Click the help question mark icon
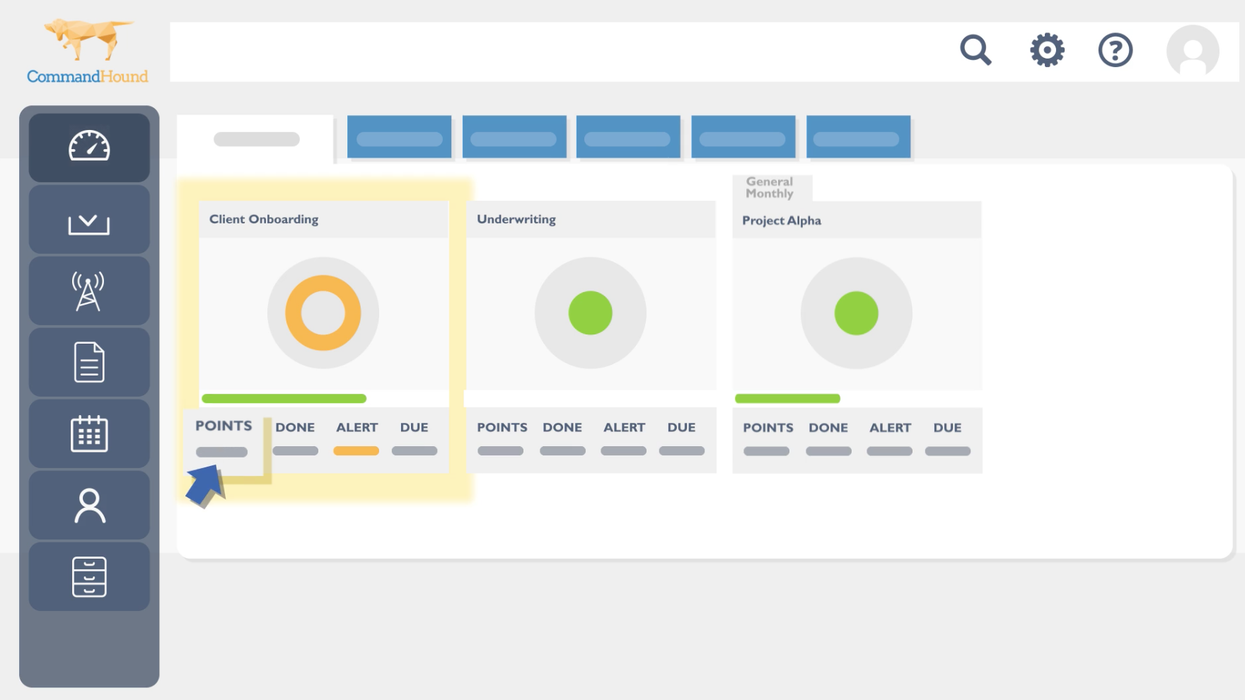The image size is (1245, 700). coord(1115,50)
